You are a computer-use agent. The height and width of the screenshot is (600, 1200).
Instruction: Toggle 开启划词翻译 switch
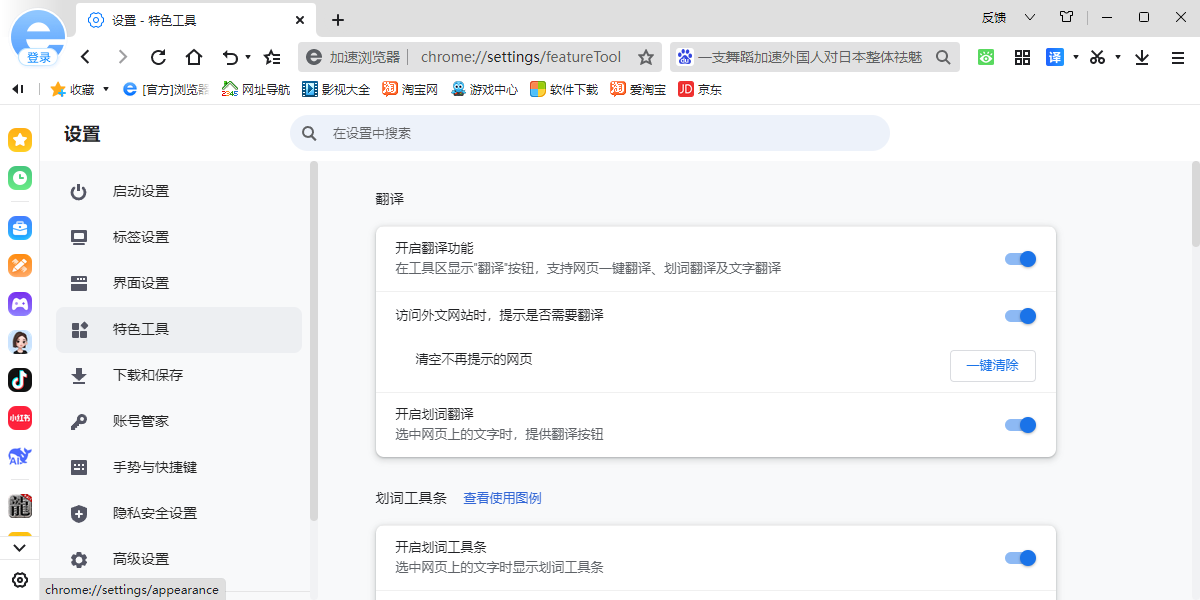(x=1021, y=425)
